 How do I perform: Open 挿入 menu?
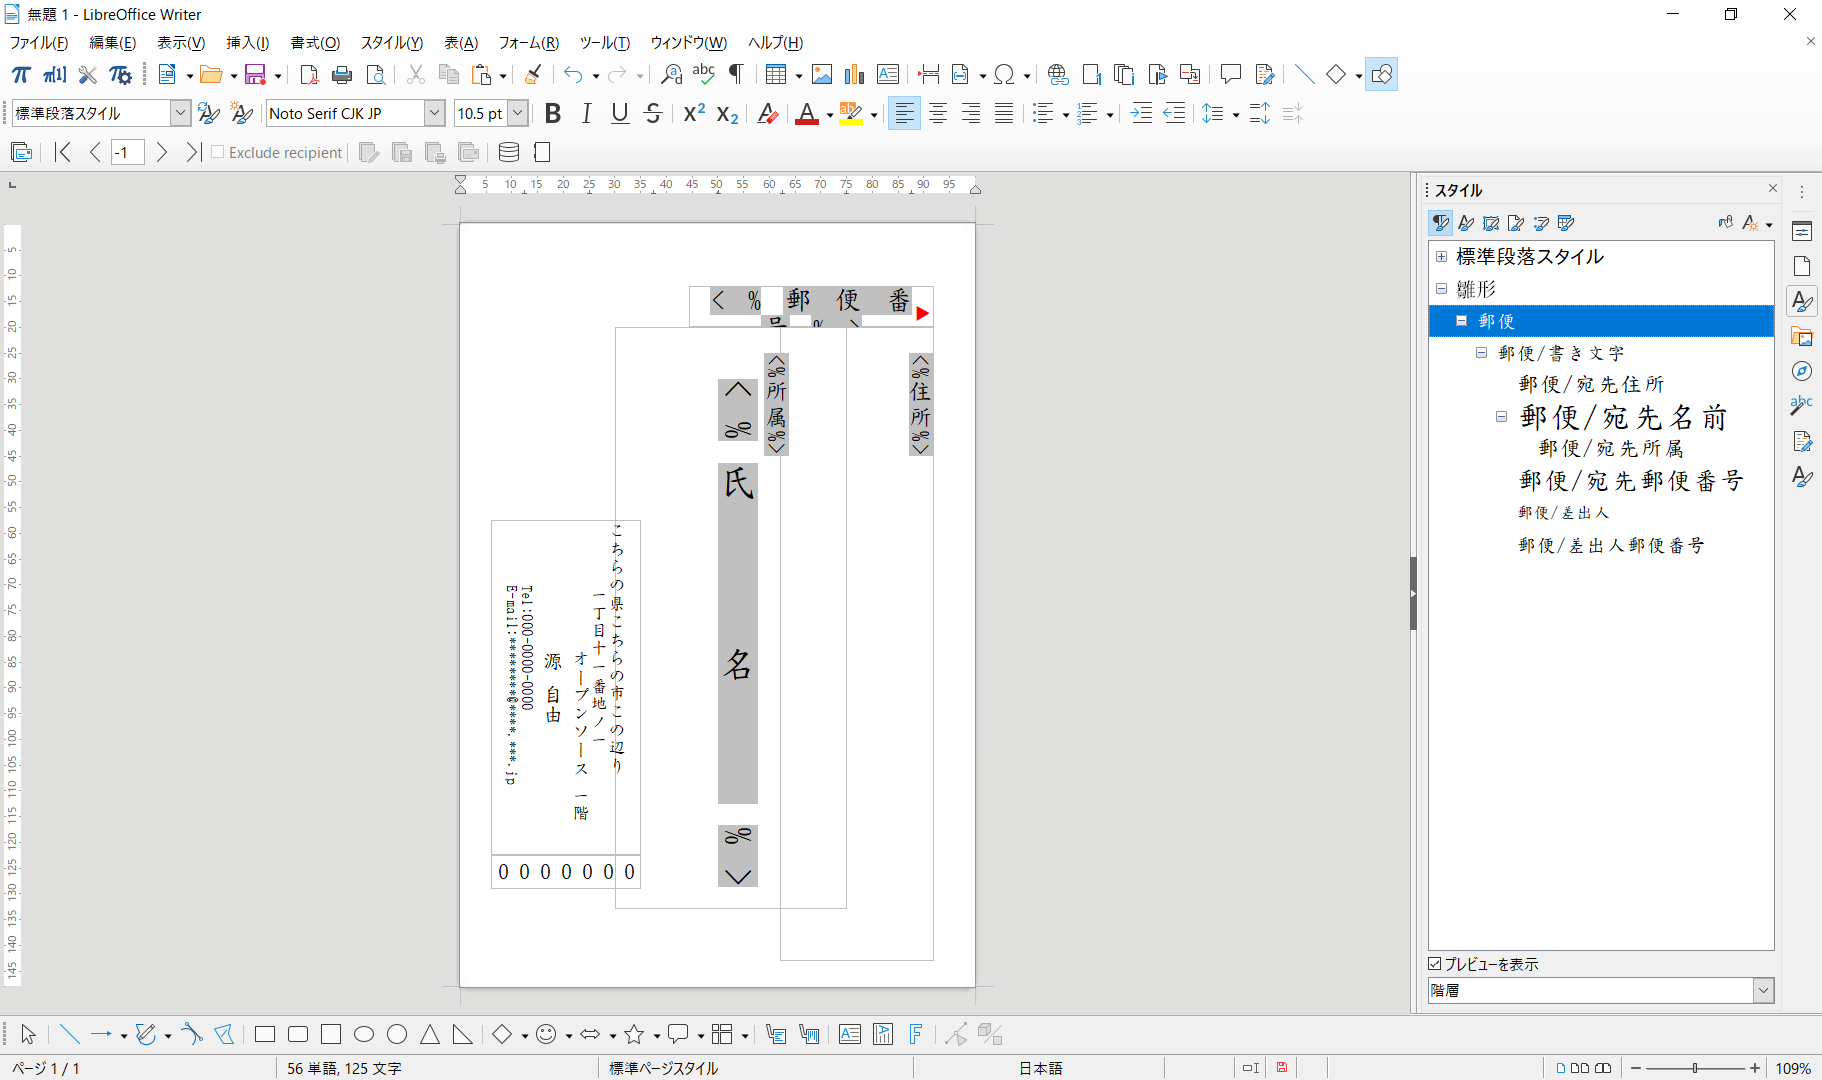(x=247, y=43)
